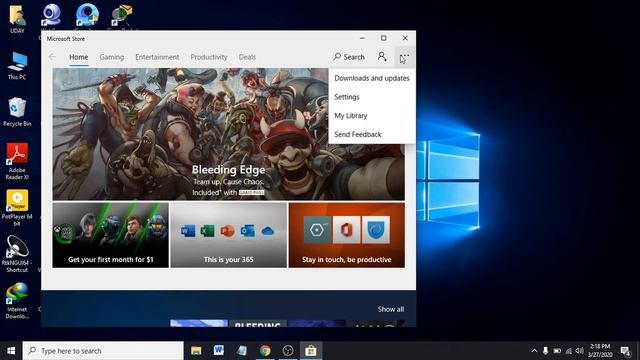Click the volume speaker tray icon
This screenshot has height=360, width=640.
click(580, 351)
